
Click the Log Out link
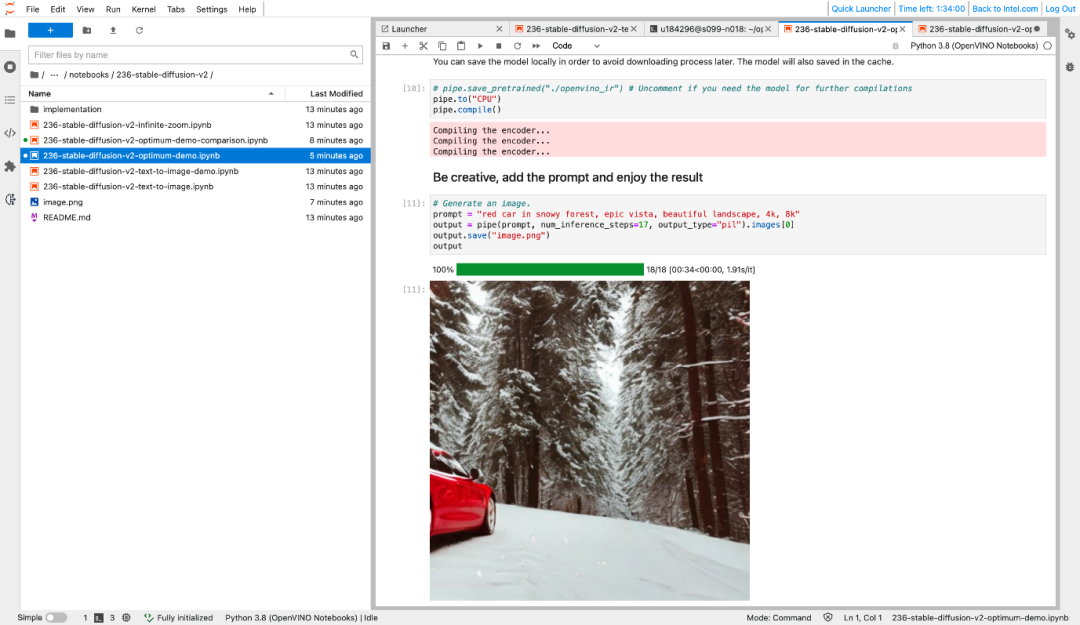tap(1060, 9)
